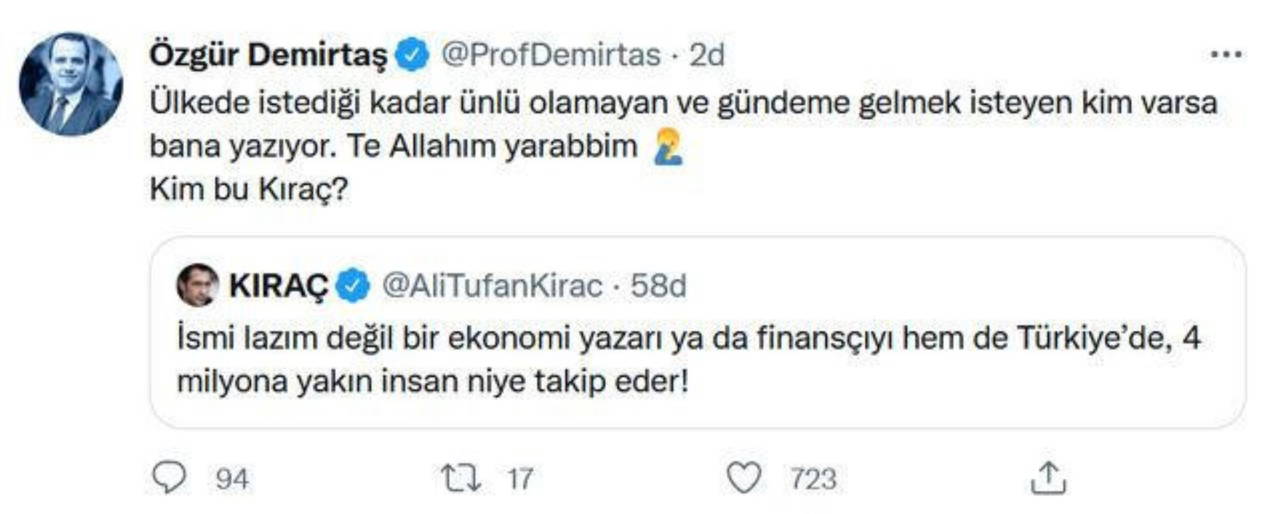Click the retweet arrows icon
1280x514 pixels.
click(462, 479)
